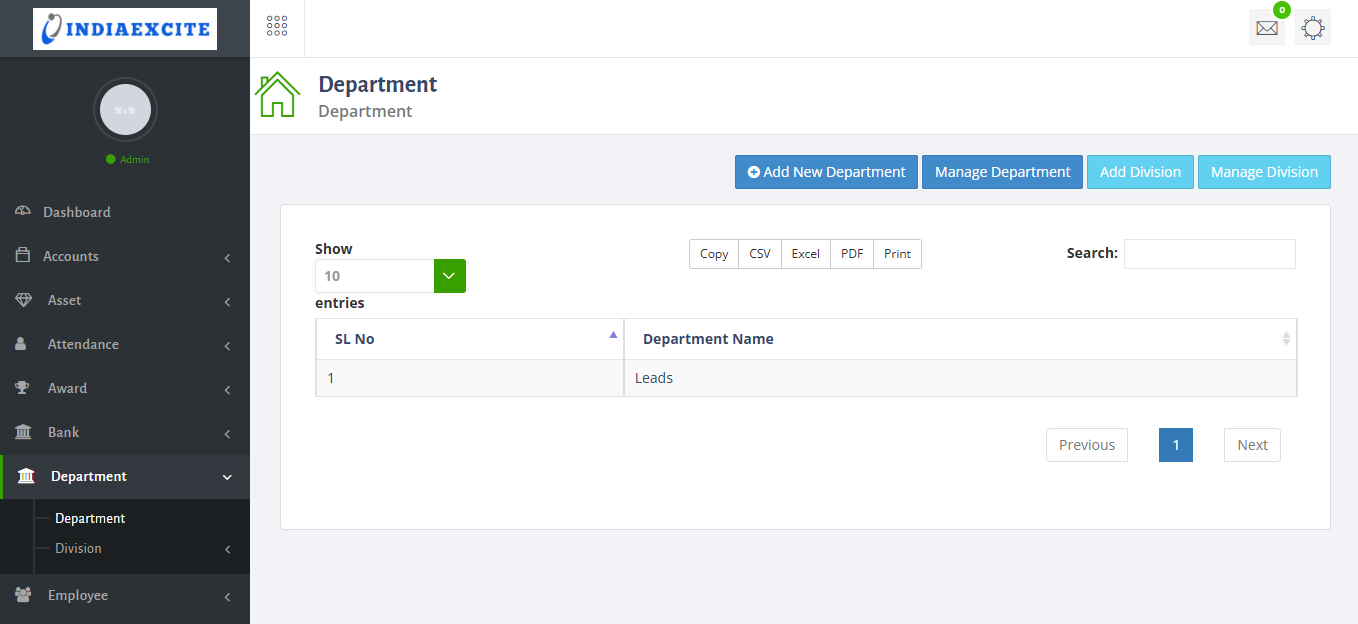Click Add New Department button
Viewport: 1358px width, 624px height.
826,172
